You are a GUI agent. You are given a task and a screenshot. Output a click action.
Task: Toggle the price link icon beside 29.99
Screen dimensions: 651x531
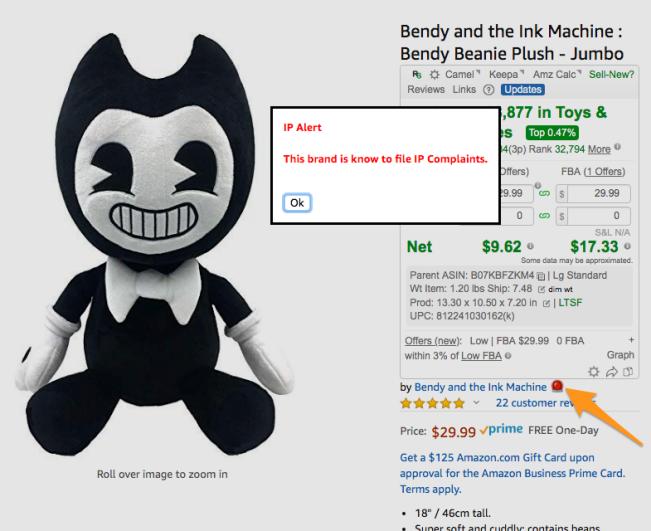pyautogui.click(x=544, y=193)
